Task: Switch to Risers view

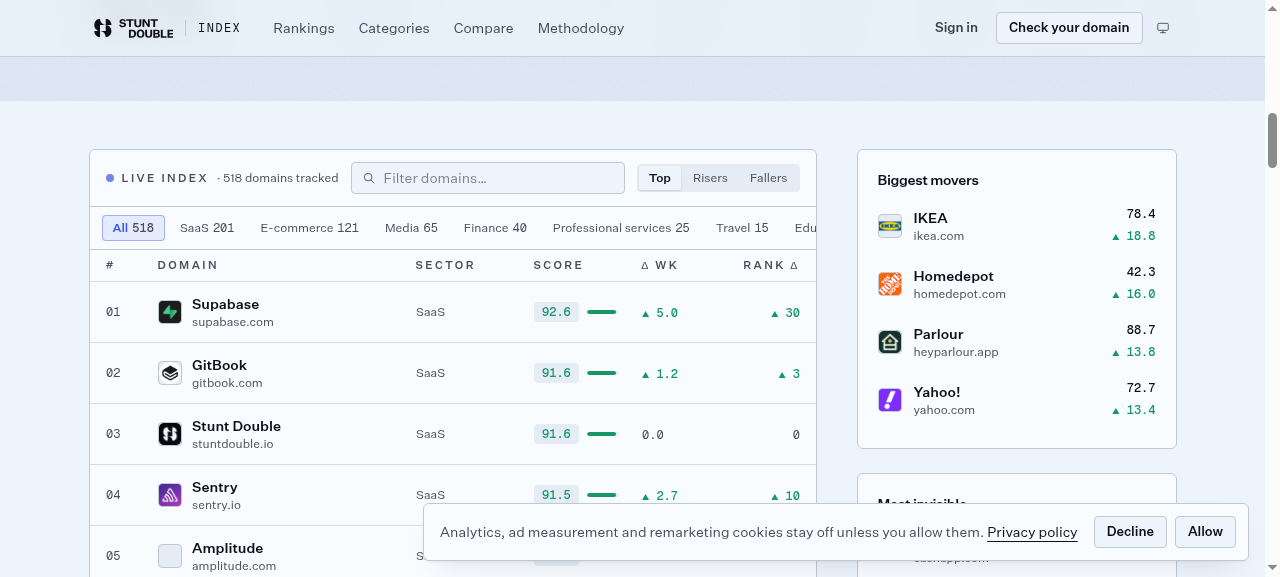Action: coord(710,178)
